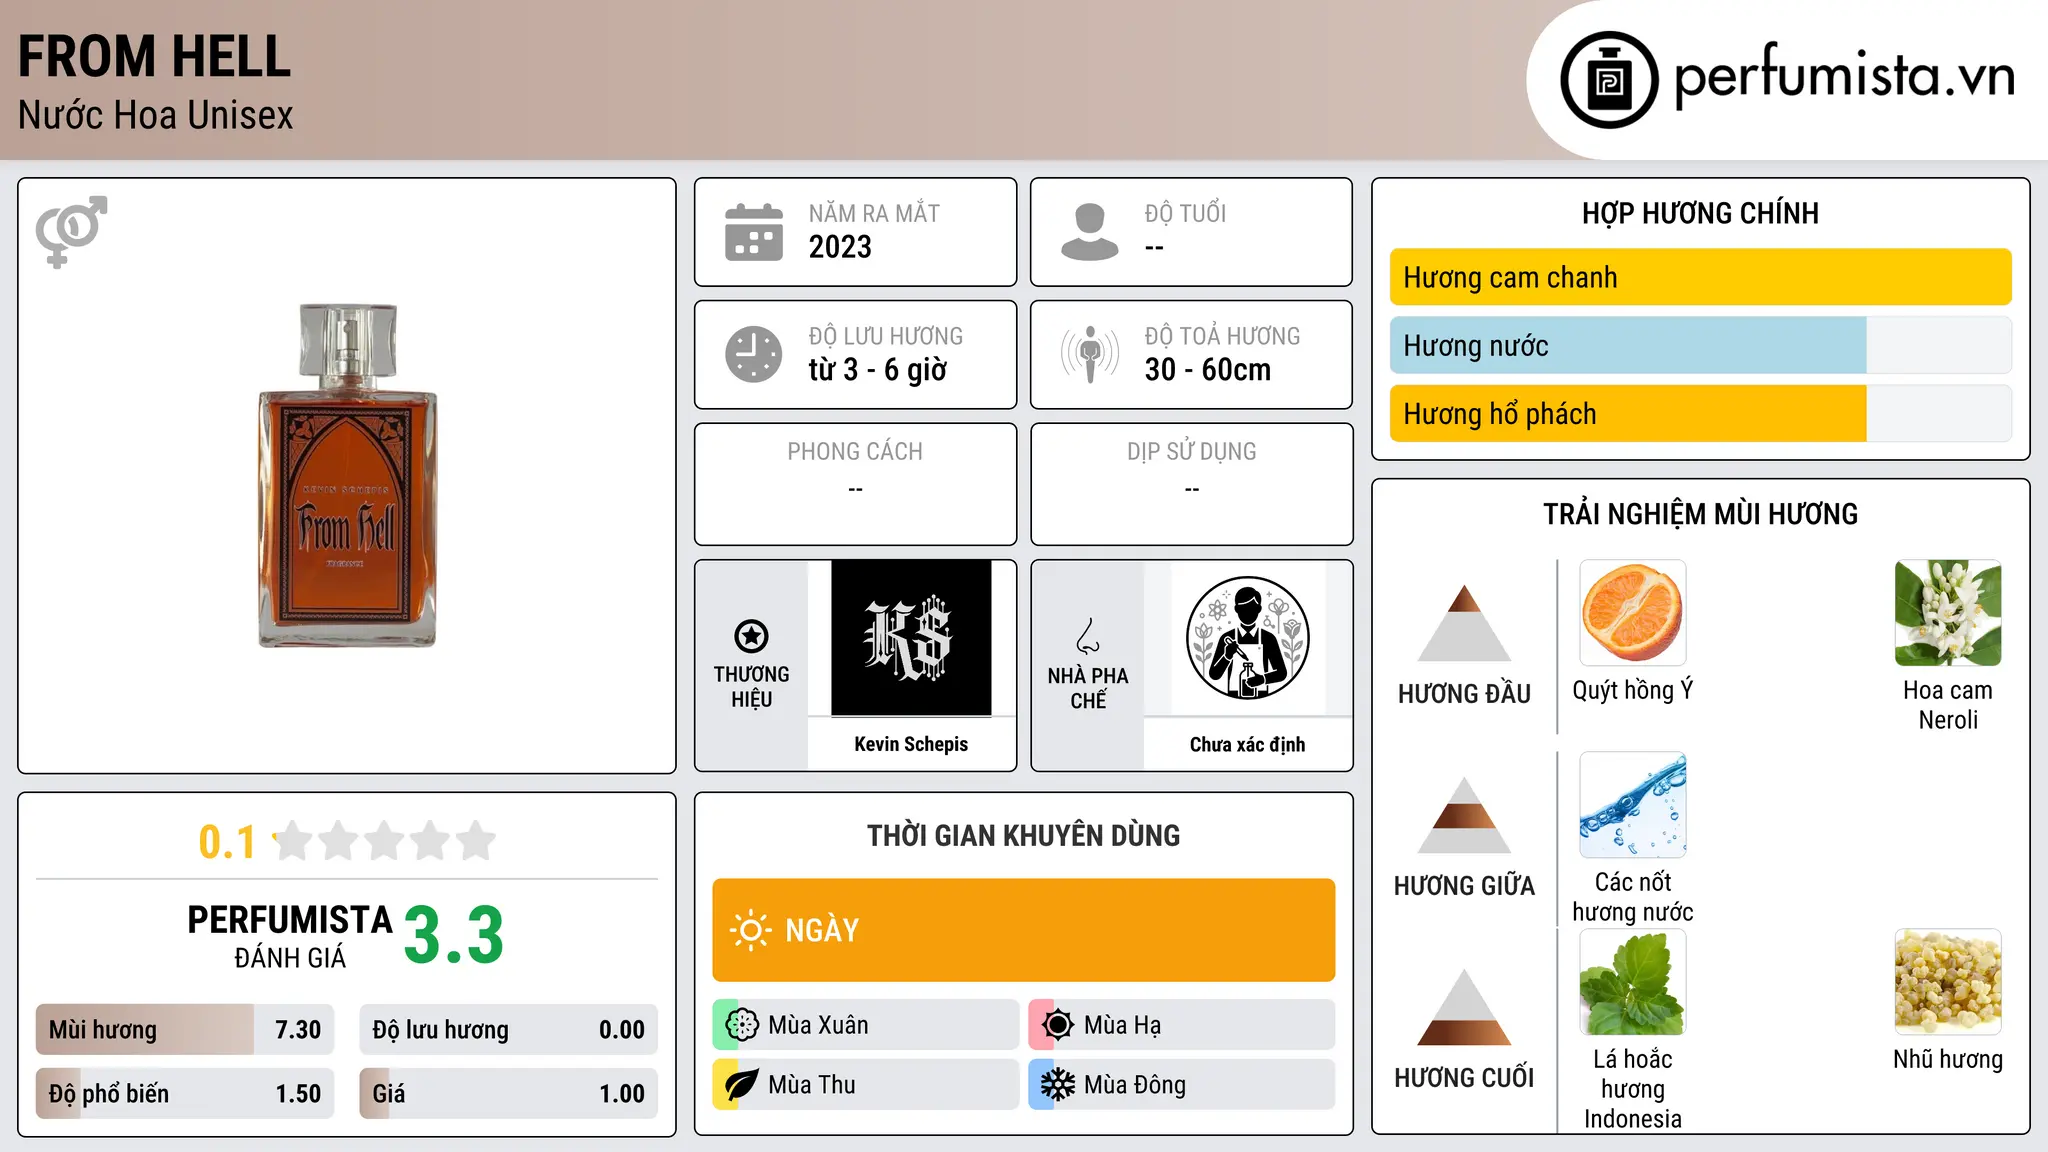Image resolution: width=2048 pixels, height=1152 pixels.
Task: Click the Hương cuối pyramid icon
Action: (x=1464, y=1007)
